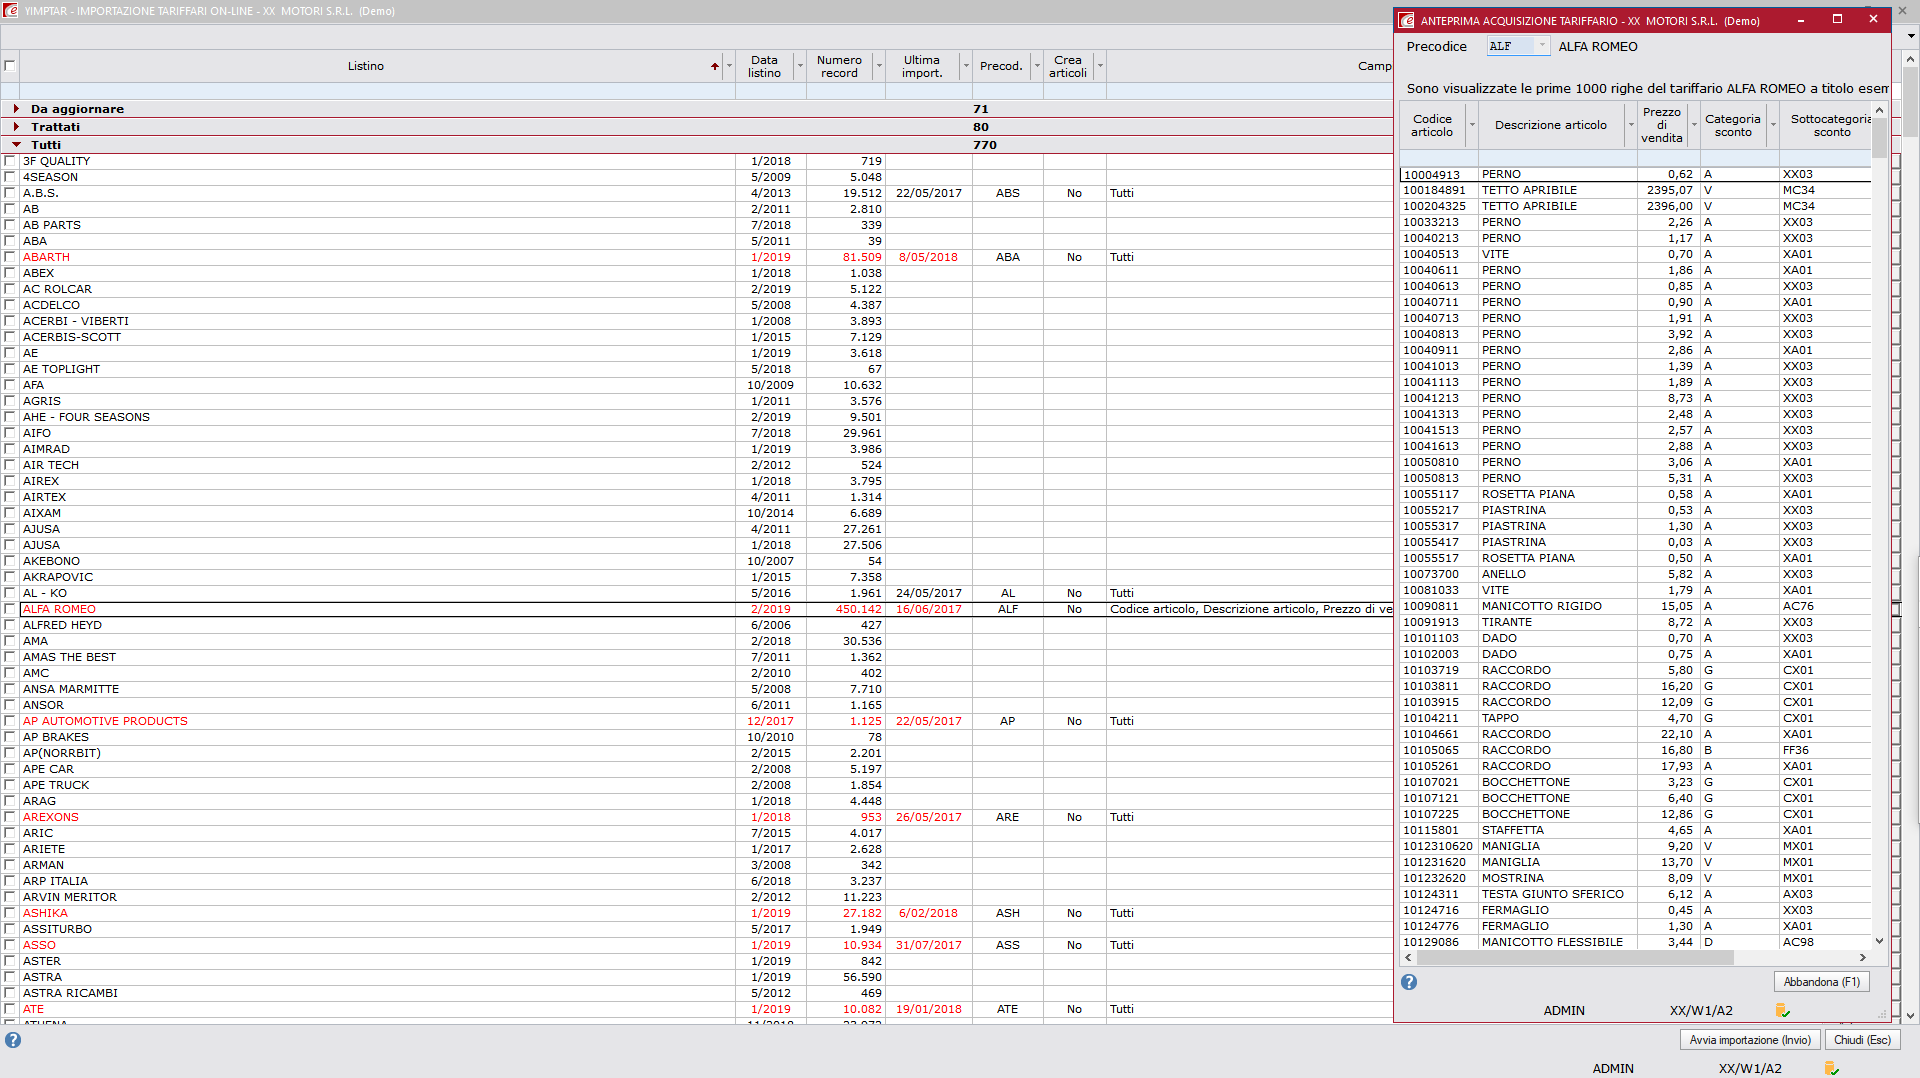The image size is (1920, 1078).
Task: Collapse the Tutti group
Action: point(16,145)
